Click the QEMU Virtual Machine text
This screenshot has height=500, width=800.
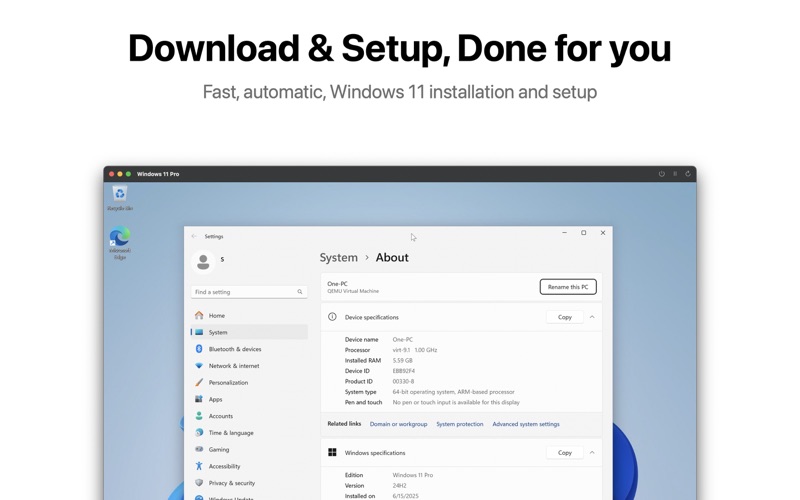coord(353,291)
